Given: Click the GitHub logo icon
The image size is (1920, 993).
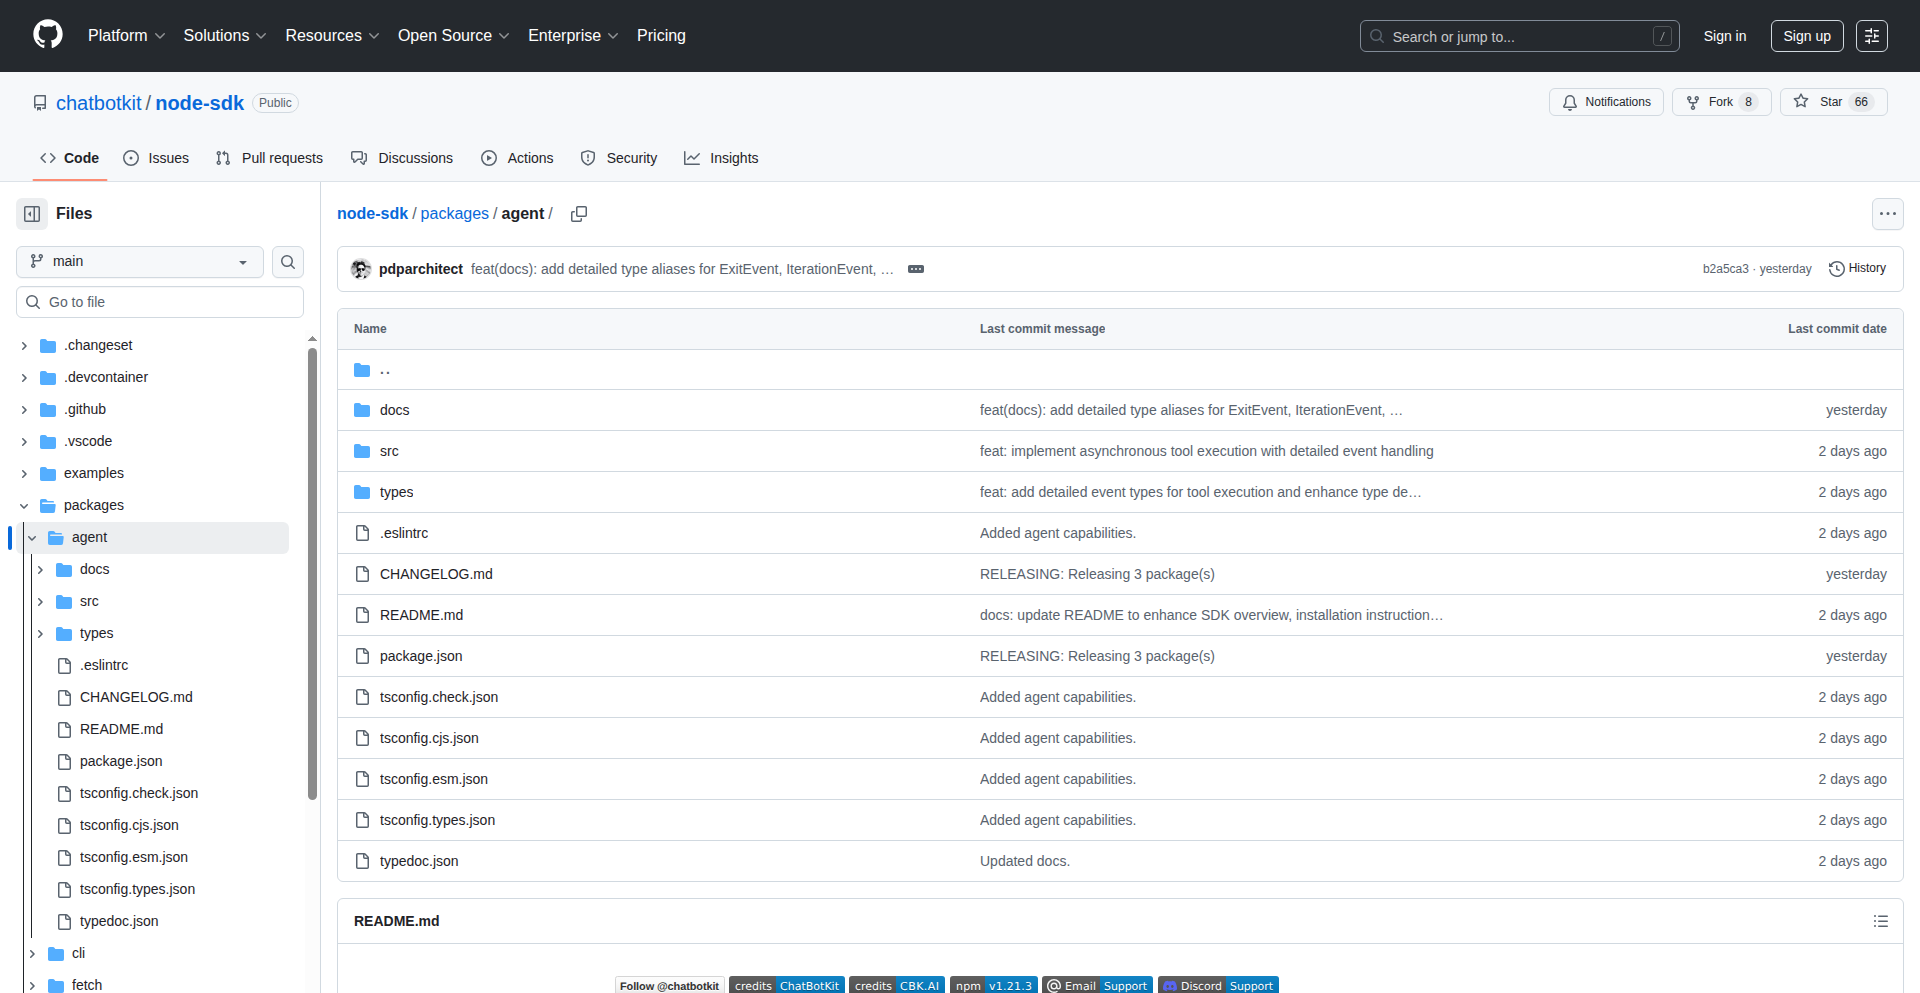Looking at the screenshot, I should pos(48,35).
